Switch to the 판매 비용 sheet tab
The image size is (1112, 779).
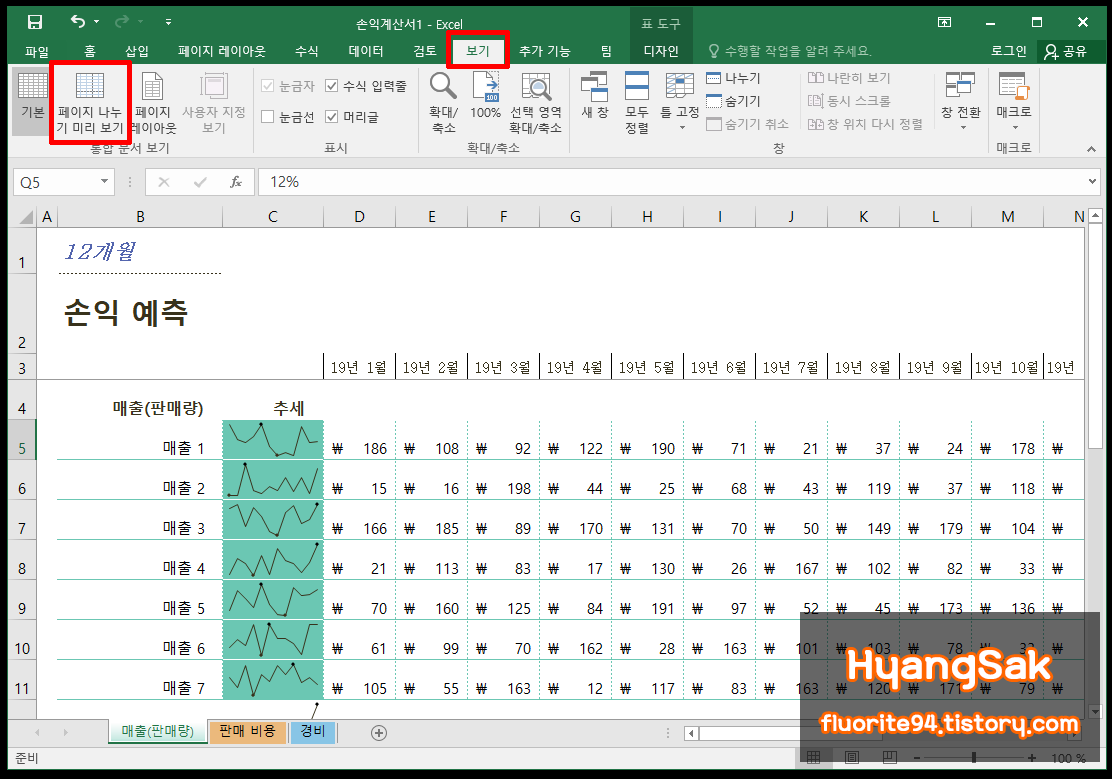248,731
